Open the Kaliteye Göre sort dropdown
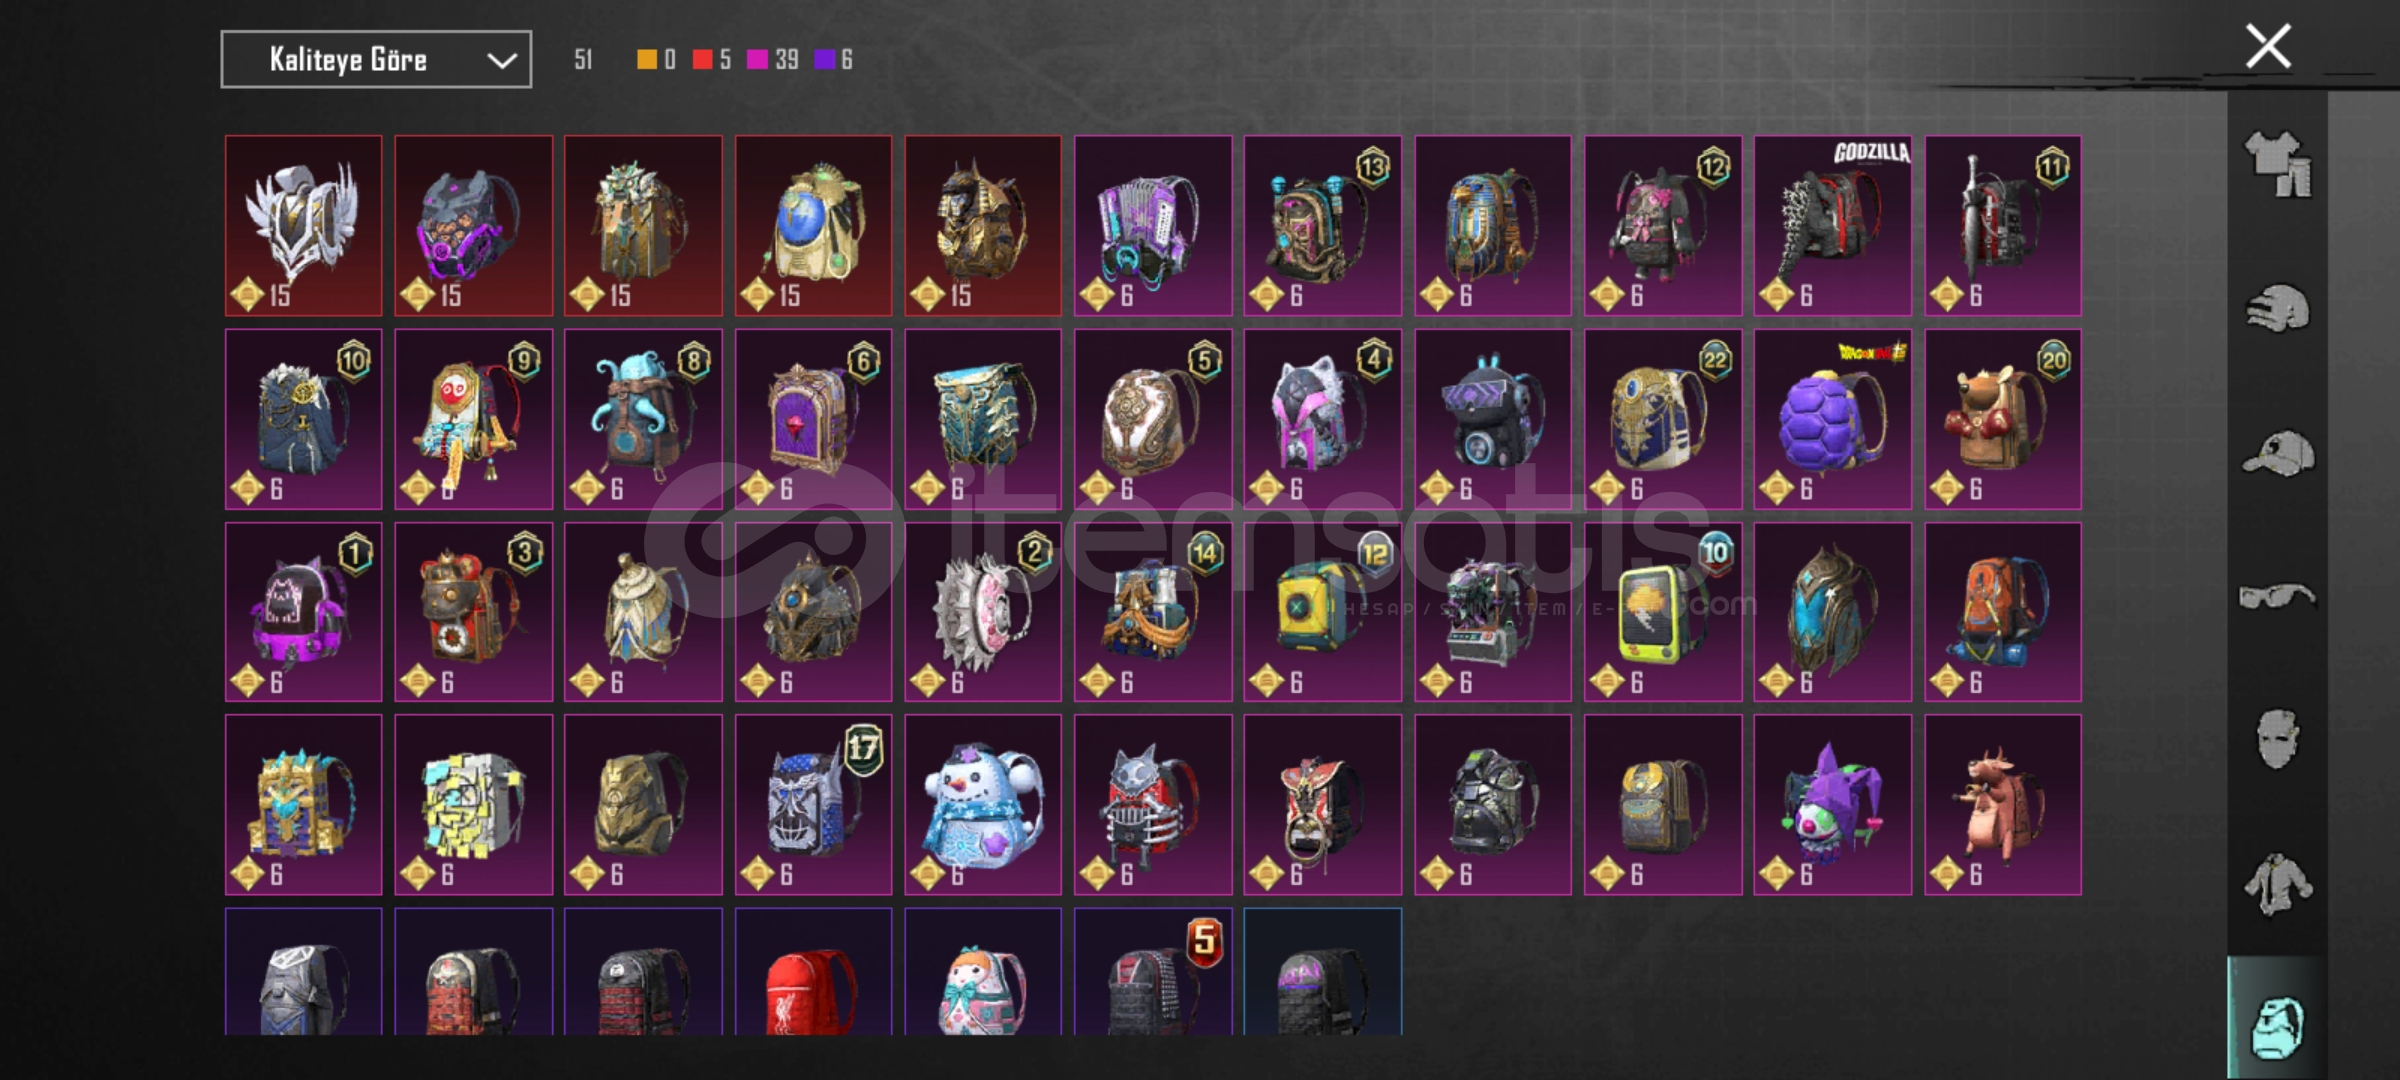The width and height of the screenshot is (2400, 1080). coord(376,60)
